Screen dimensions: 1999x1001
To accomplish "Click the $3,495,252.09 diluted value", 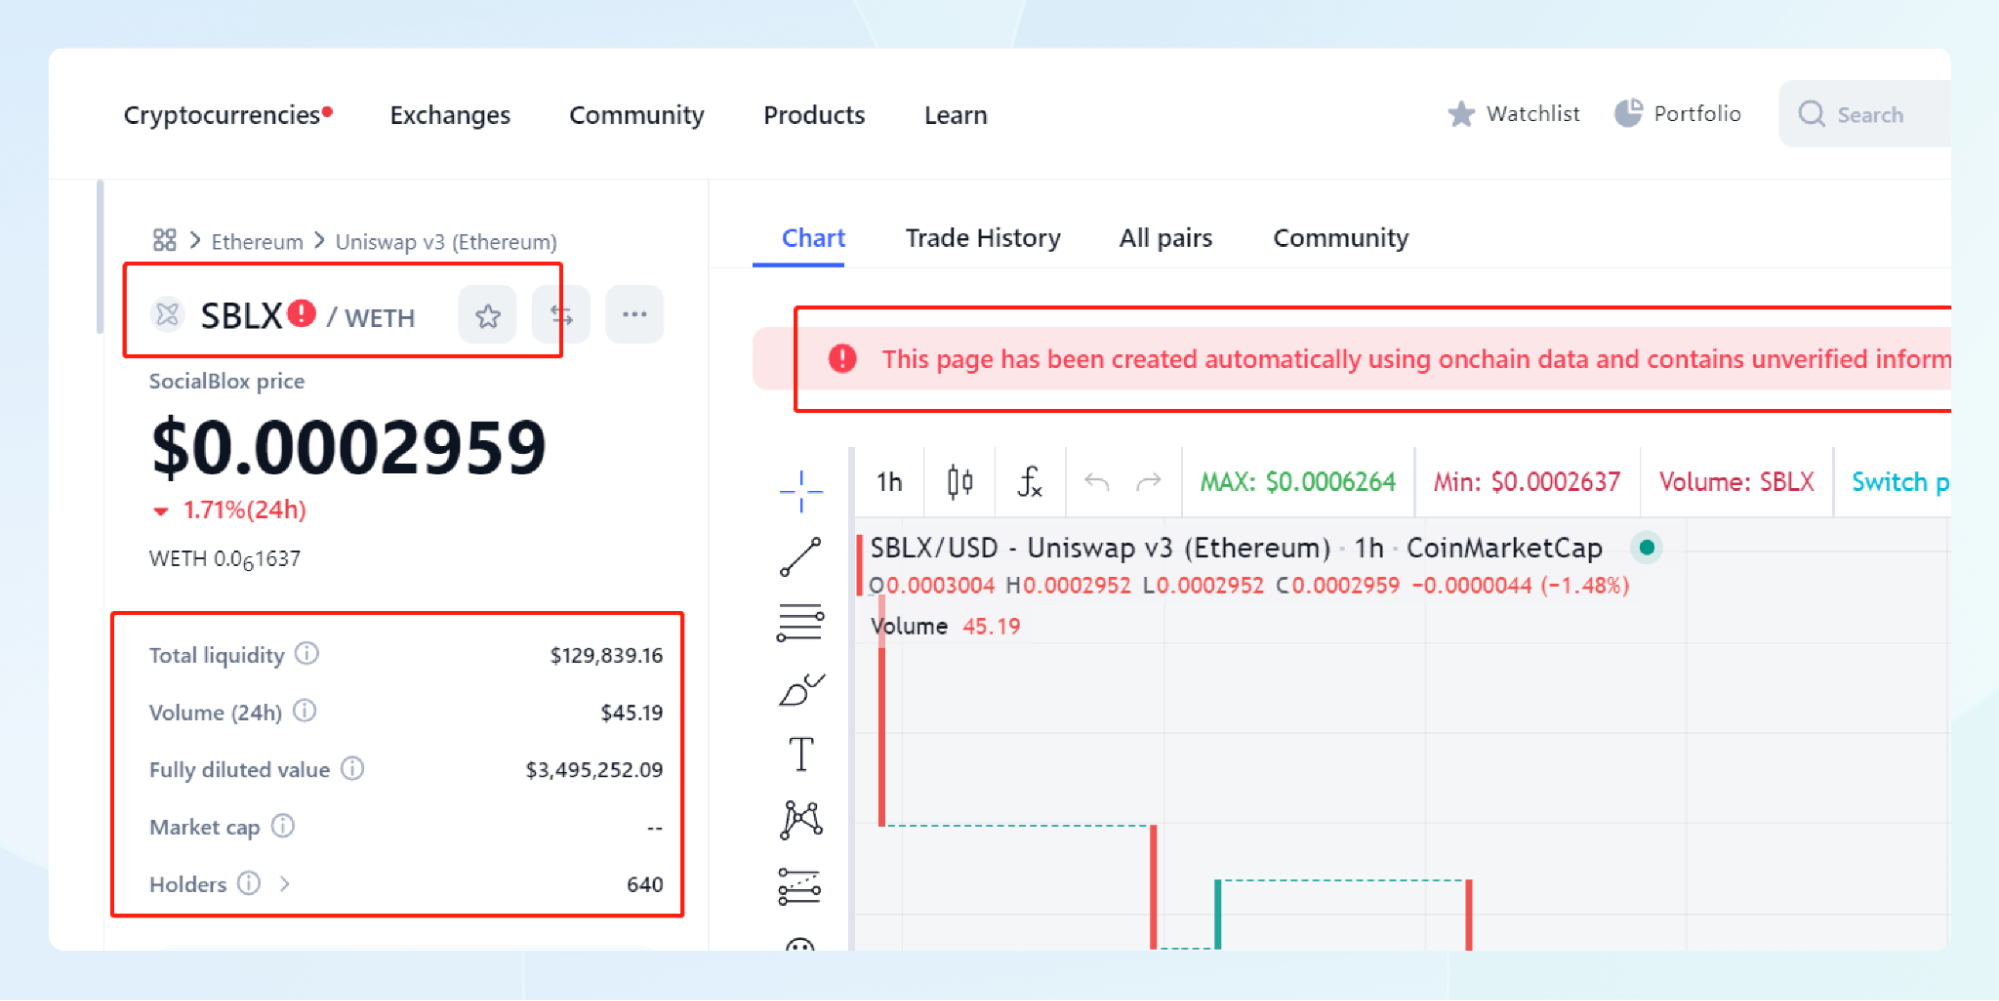I will point(594,770).
